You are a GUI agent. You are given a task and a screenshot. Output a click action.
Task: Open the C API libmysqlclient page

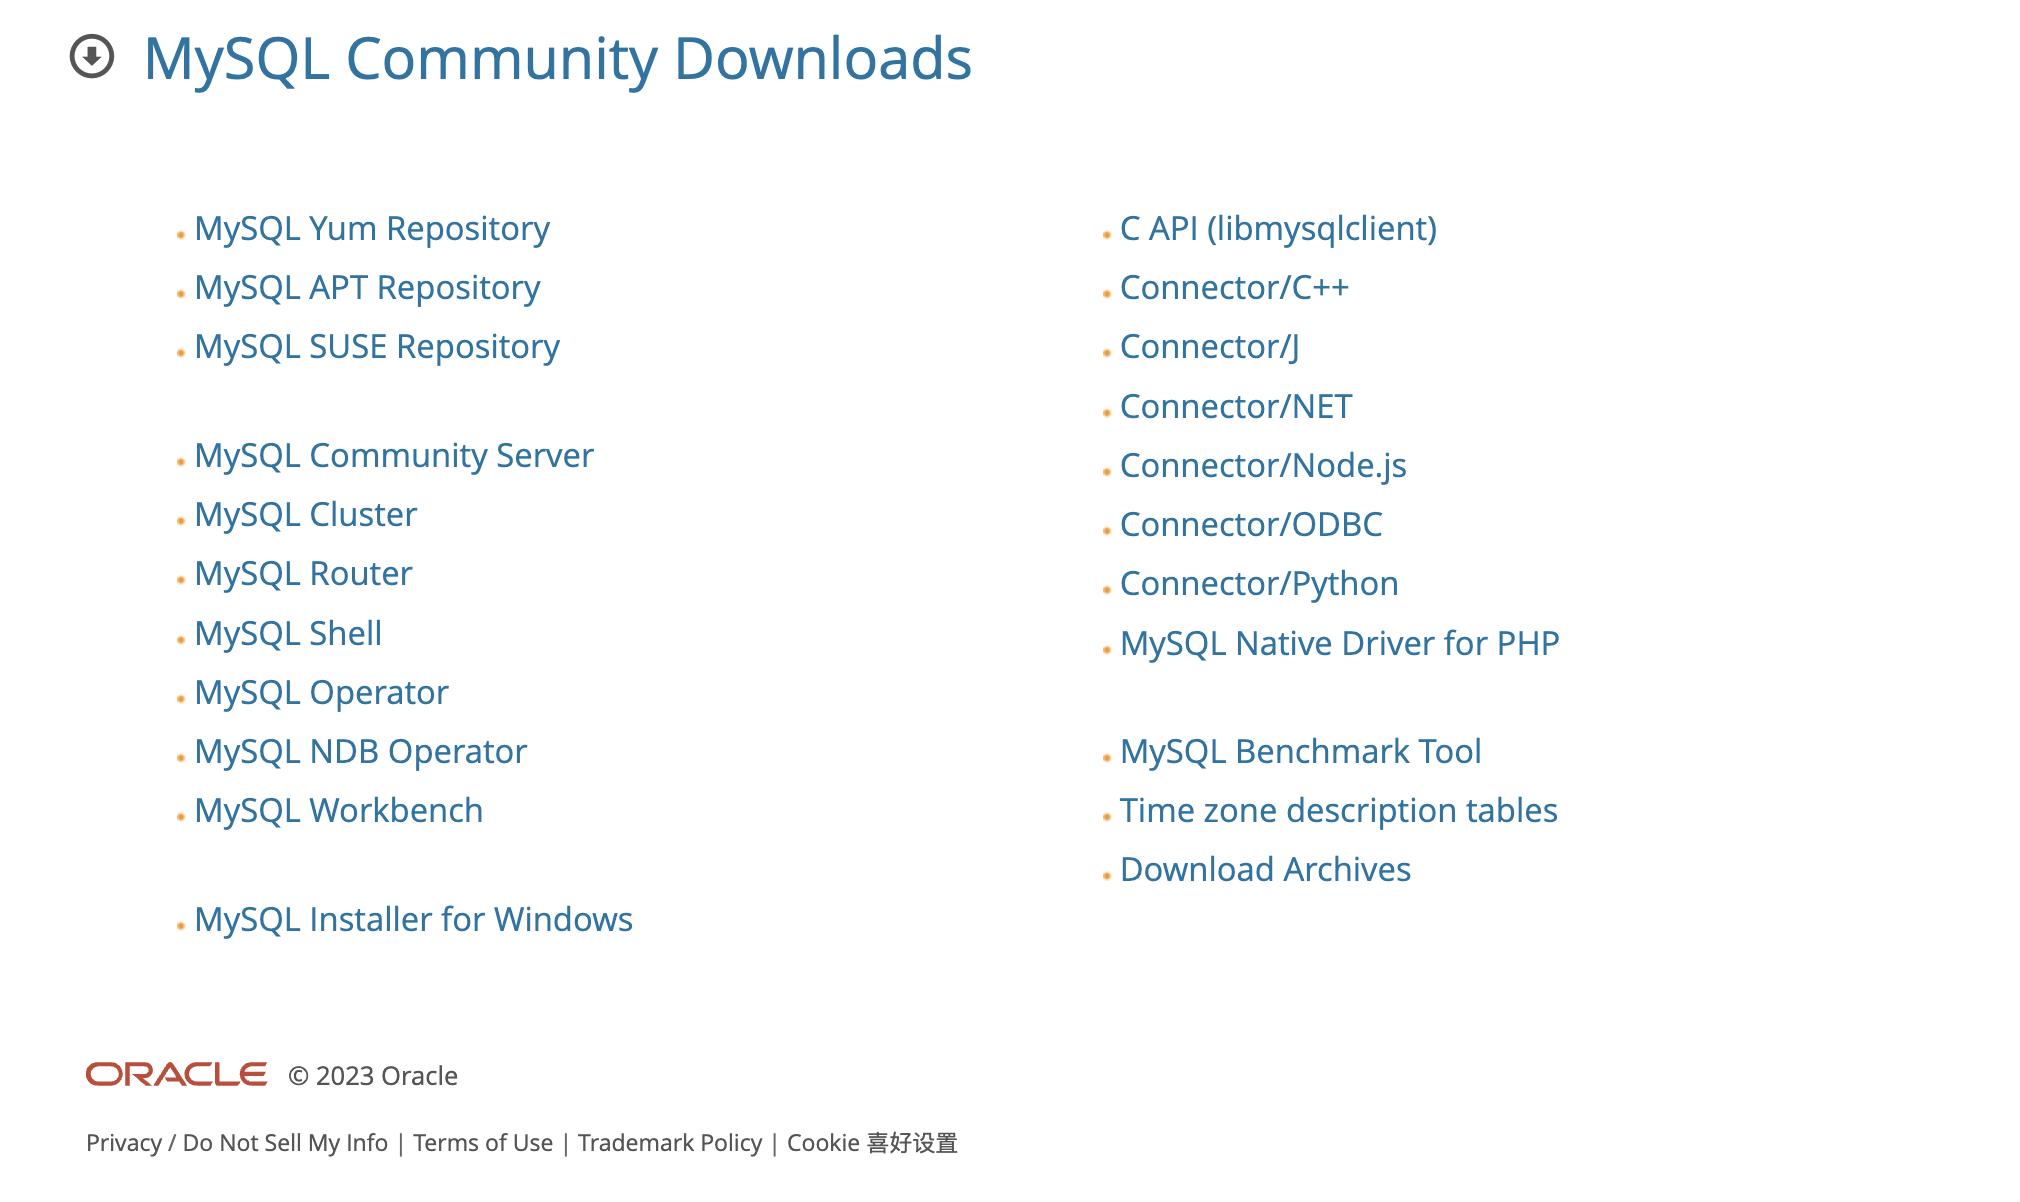tap(1278, 228)
